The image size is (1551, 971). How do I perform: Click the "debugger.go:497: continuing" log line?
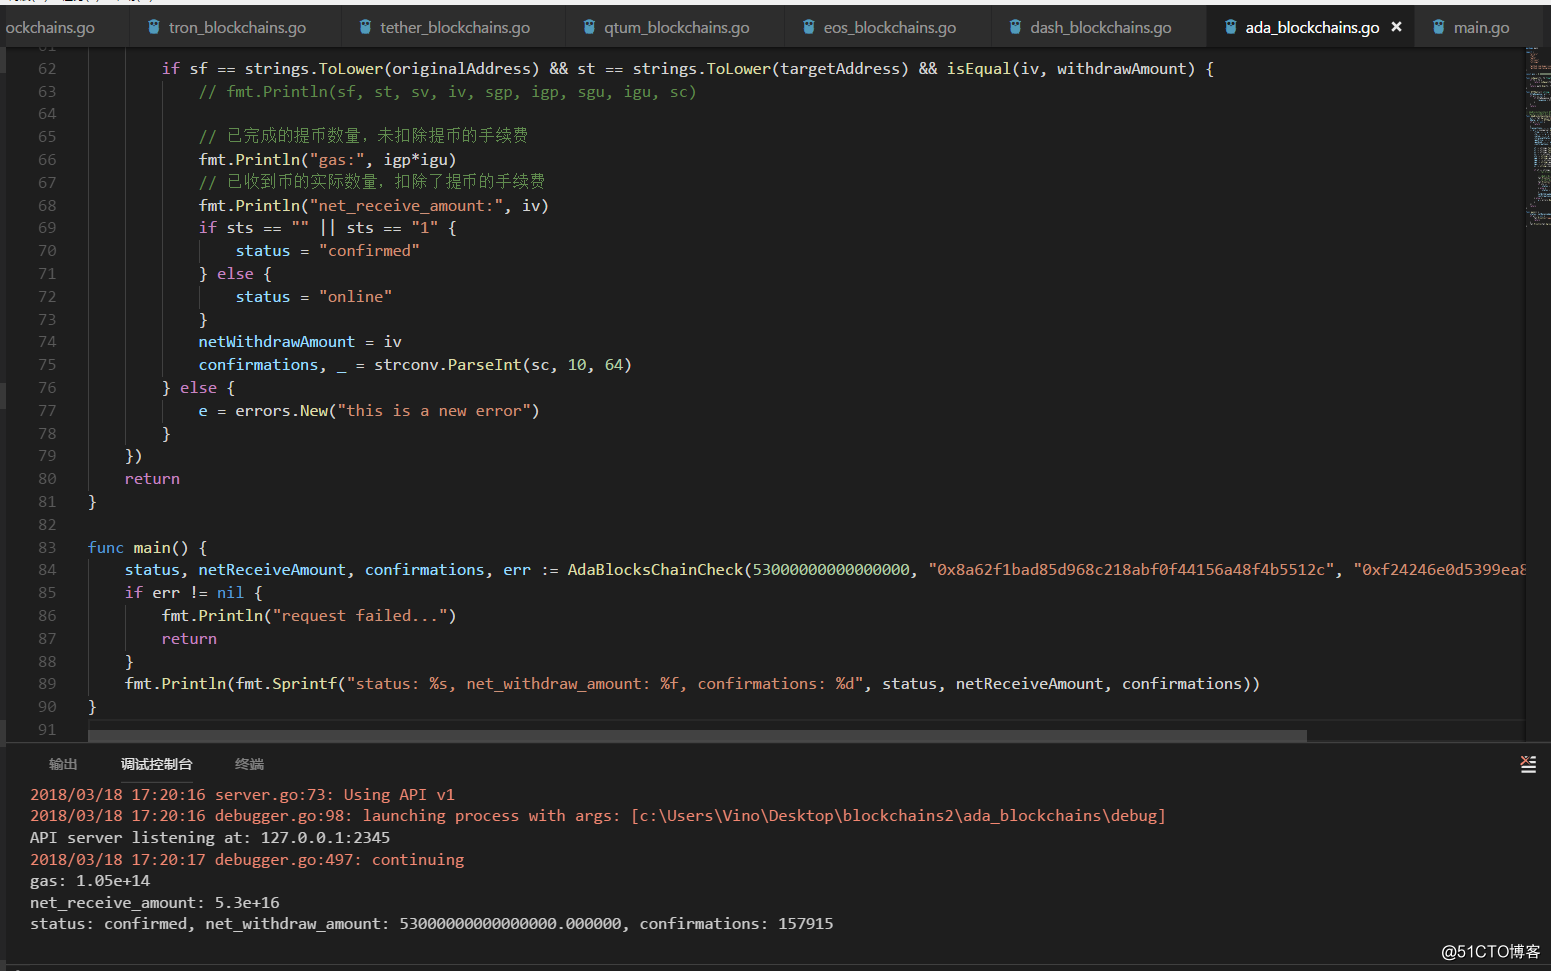click(x=247, y=860)
